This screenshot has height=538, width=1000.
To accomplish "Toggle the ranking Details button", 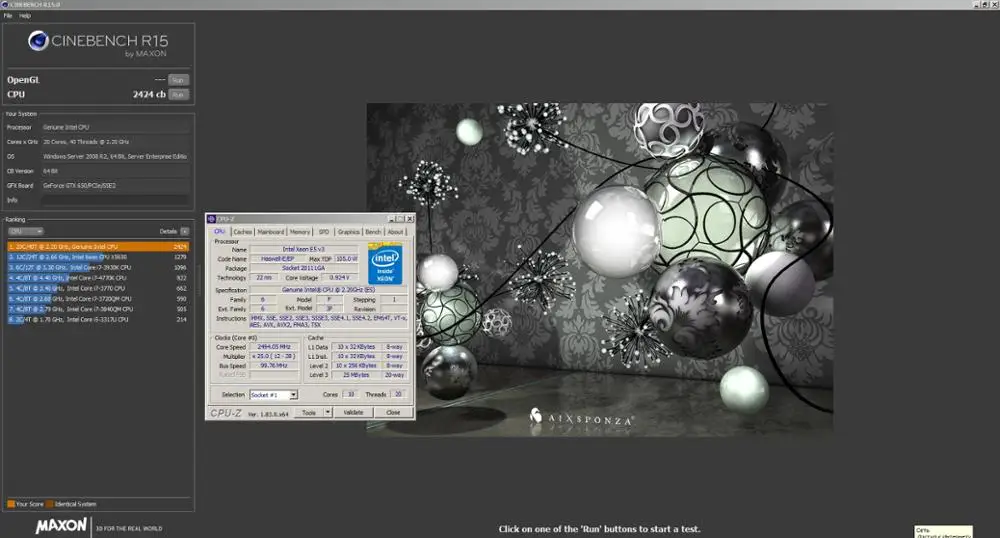I will pyautogui.click(x=184, y=231).
